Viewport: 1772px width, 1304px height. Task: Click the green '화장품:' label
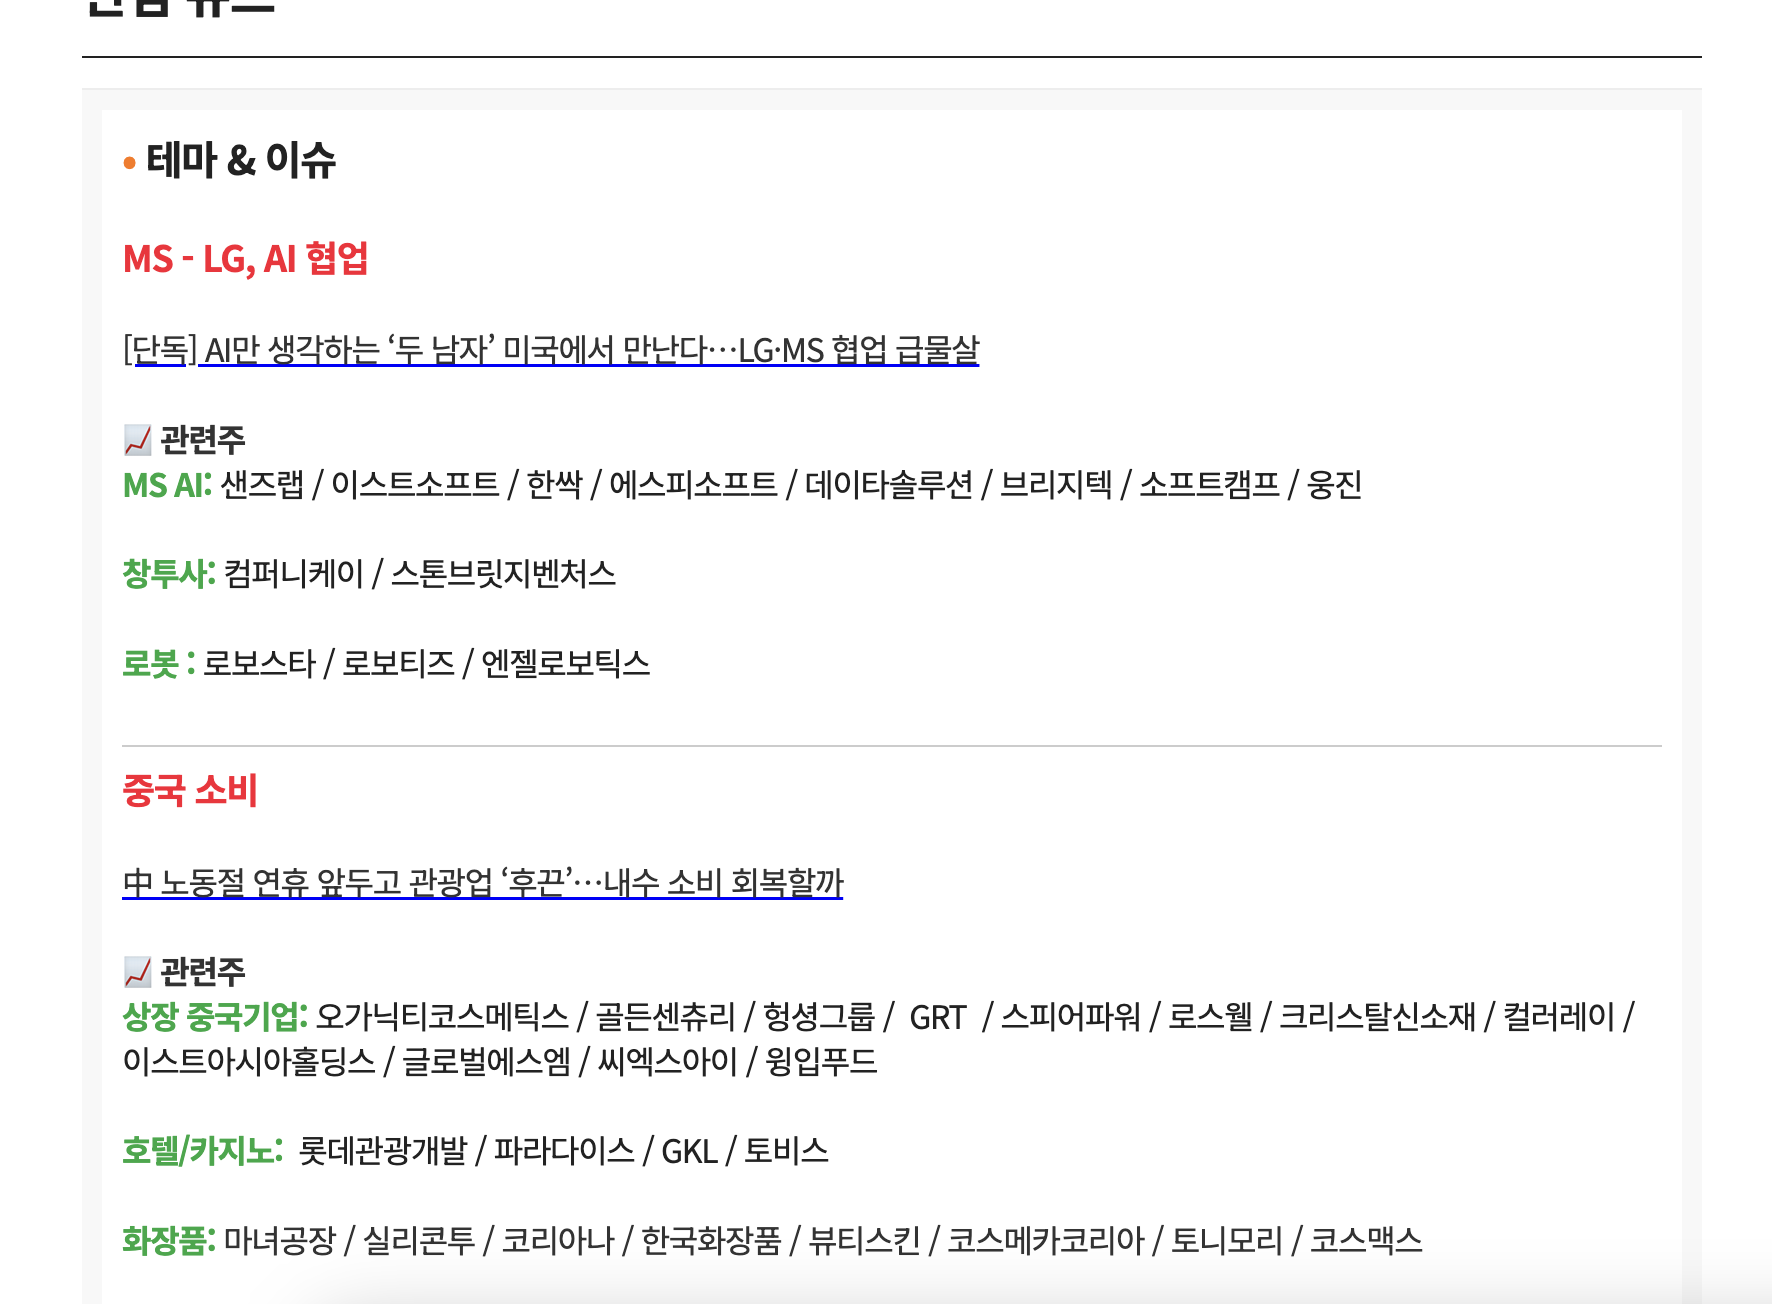[169, 1241]
